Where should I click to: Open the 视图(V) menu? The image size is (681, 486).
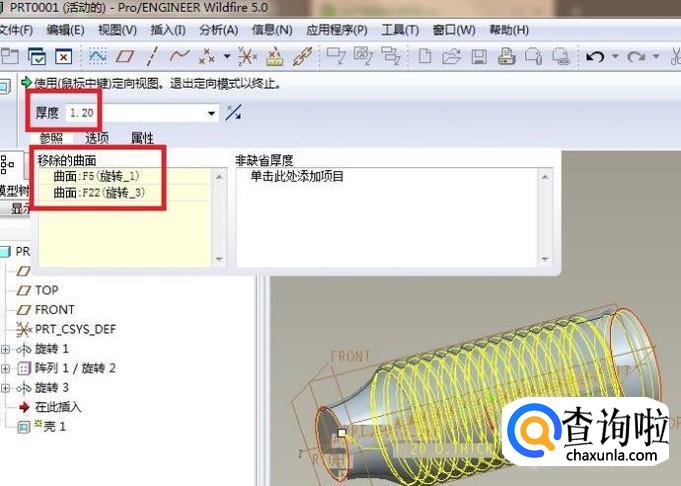(x=117, y=30)
